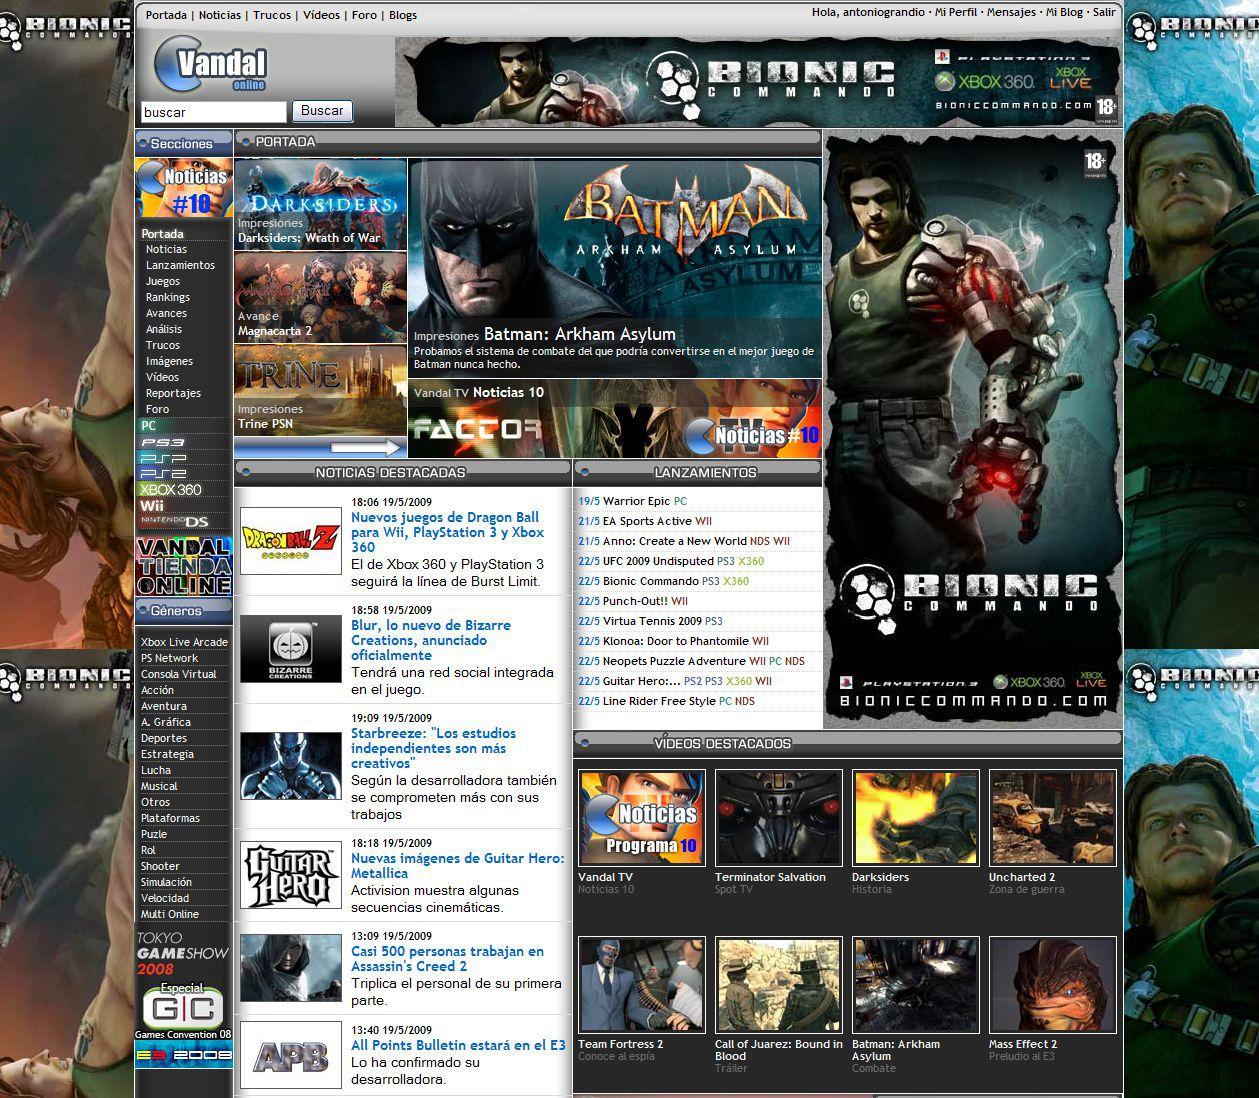The image size is (1259, 1098).
Task: Click the Vandal online logo
Action: pos(212,65)
